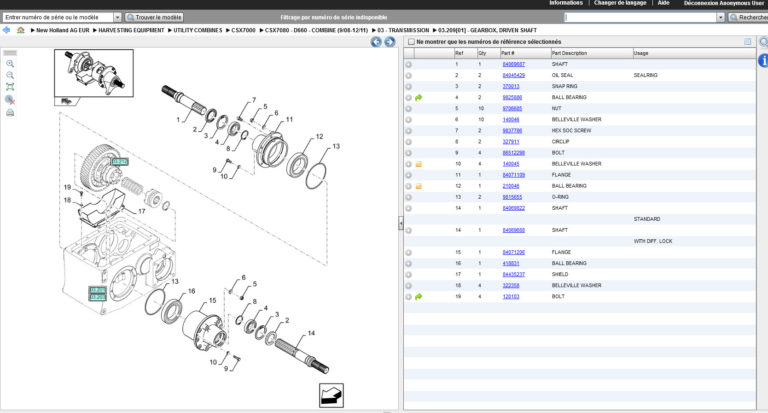Click the cyan reference tag on gearbox housing
Screen dimensions: 768x413
pos(97,293)
